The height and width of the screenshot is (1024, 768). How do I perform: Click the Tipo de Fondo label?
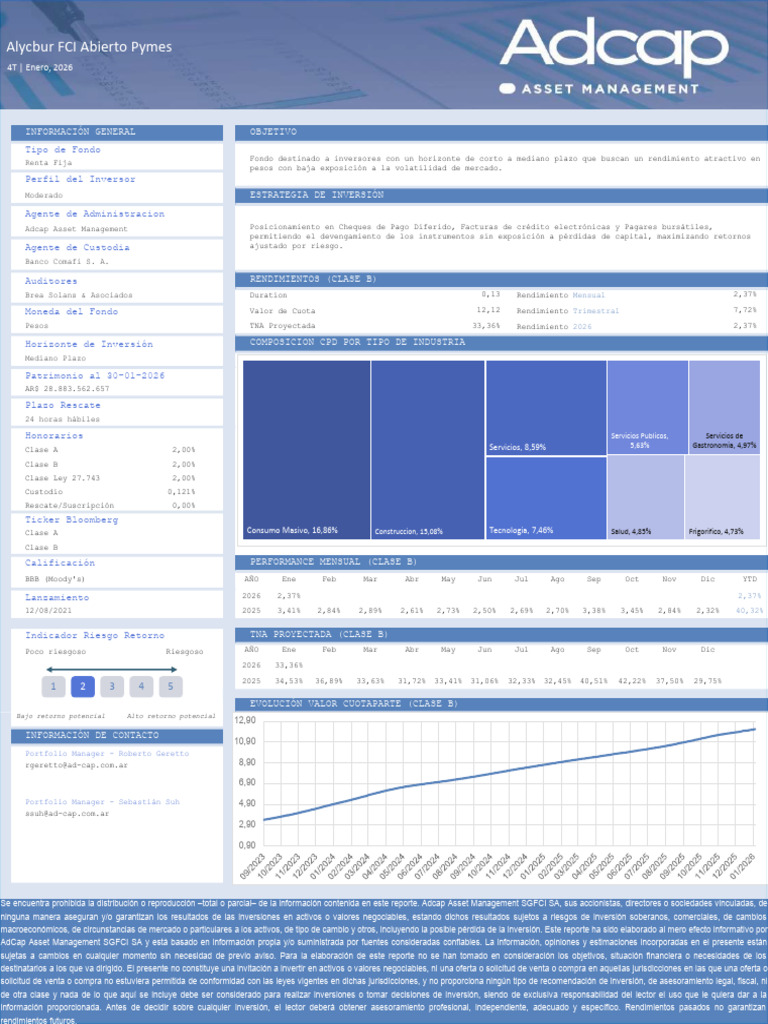(63, 150)
